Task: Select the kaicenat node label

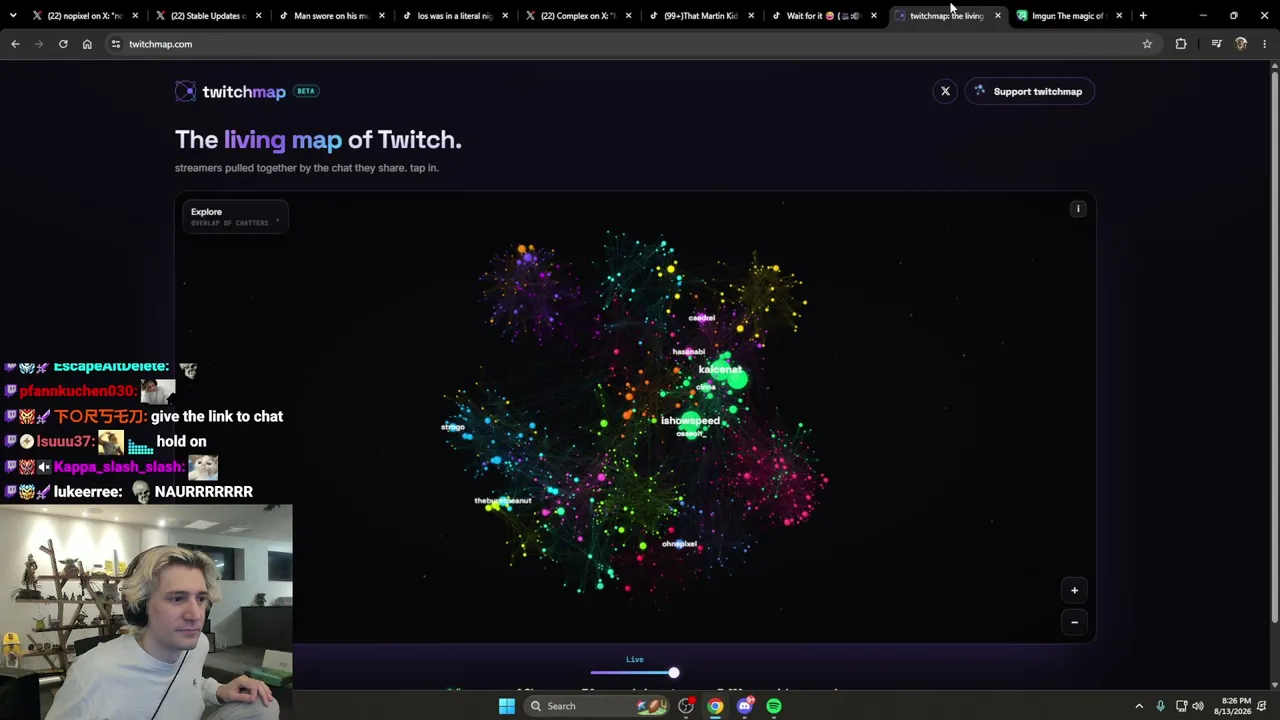Action: 720,370
